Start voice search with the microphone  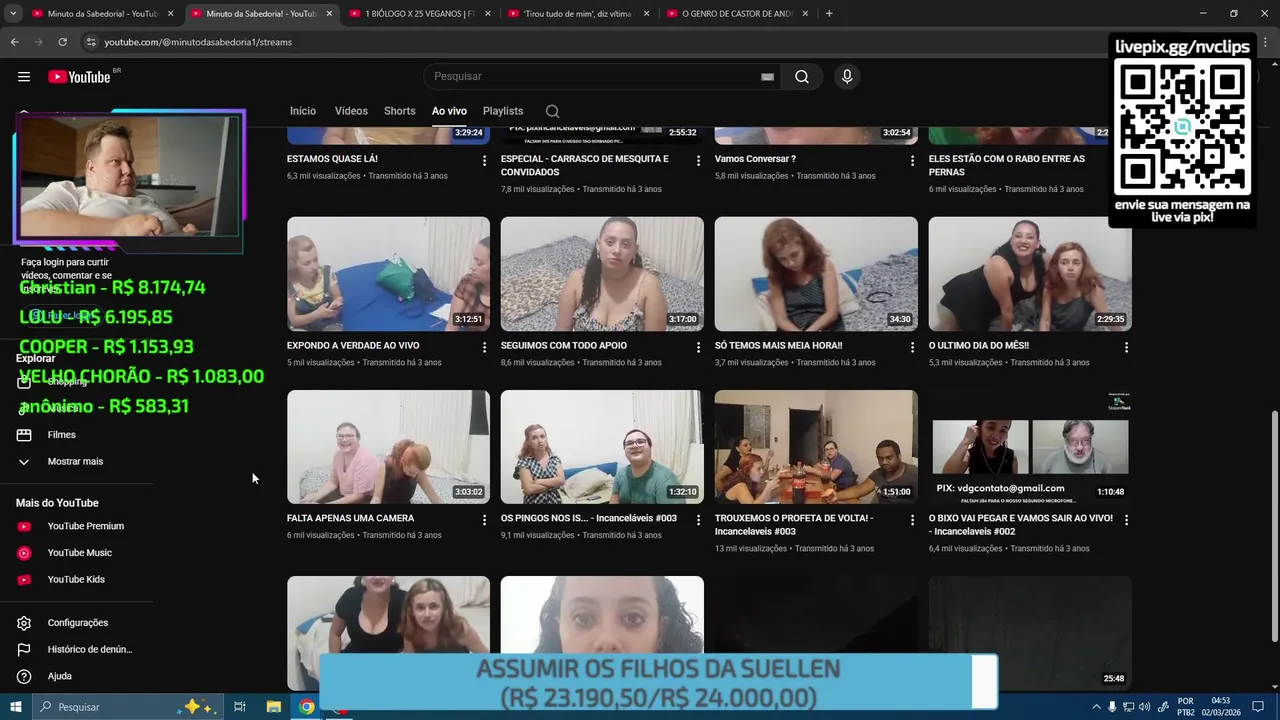pos(847,77)
